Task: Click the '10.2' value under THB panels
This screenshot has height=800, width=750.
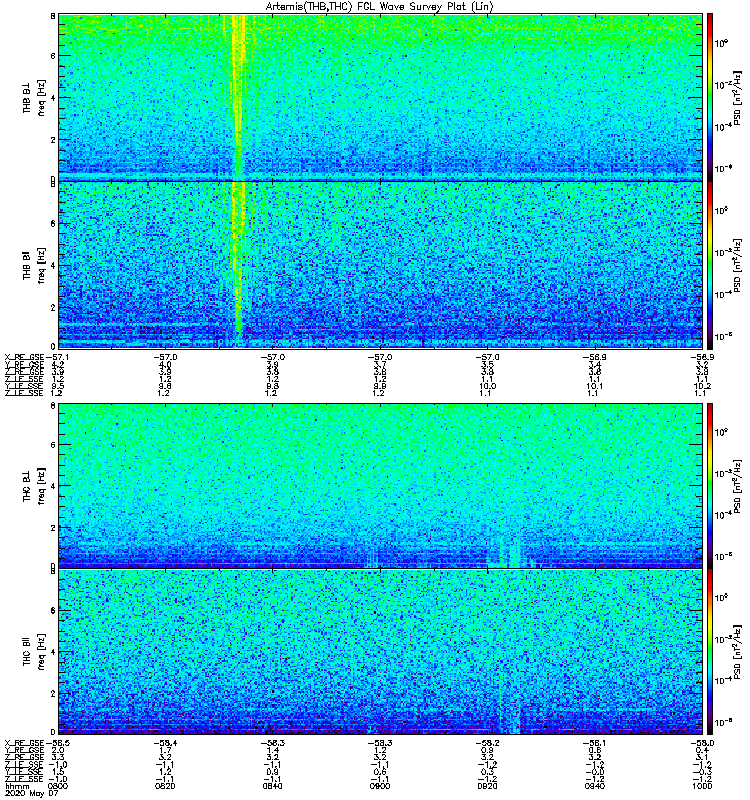Action: 702,386
